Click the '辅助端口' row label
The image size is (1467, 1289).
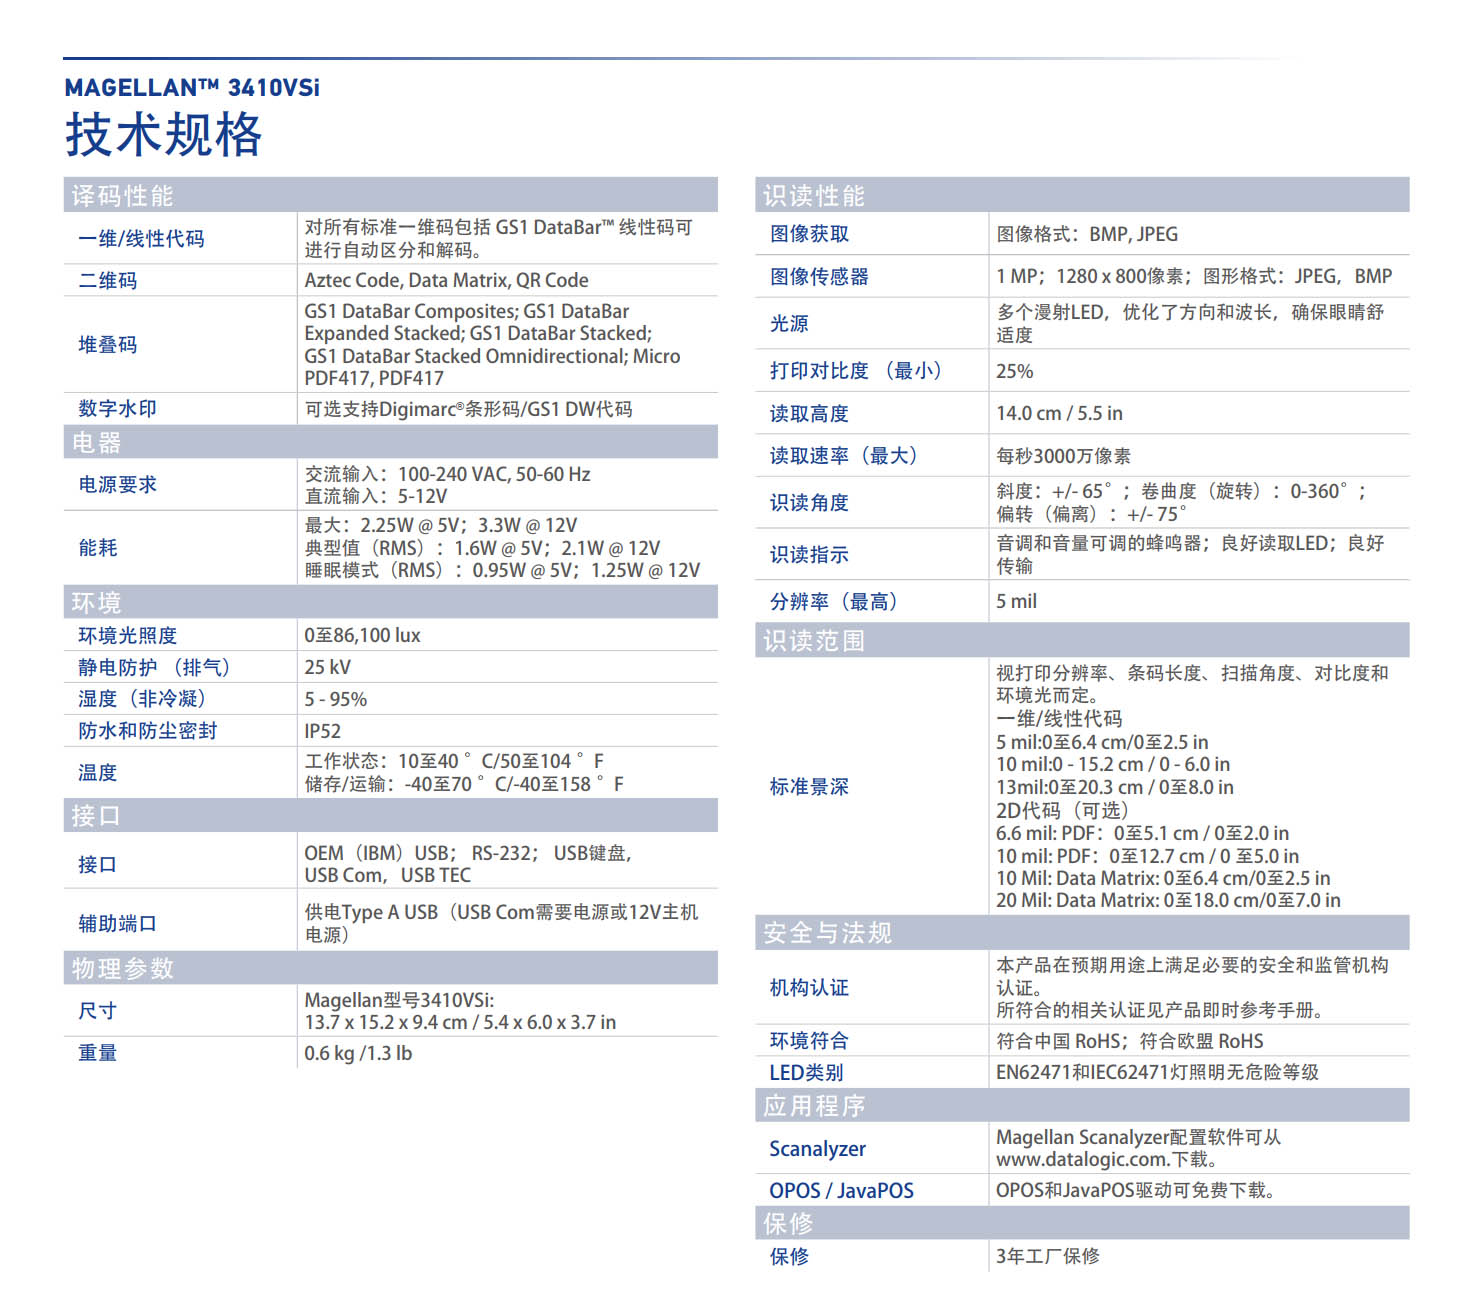tap(118, 924)
